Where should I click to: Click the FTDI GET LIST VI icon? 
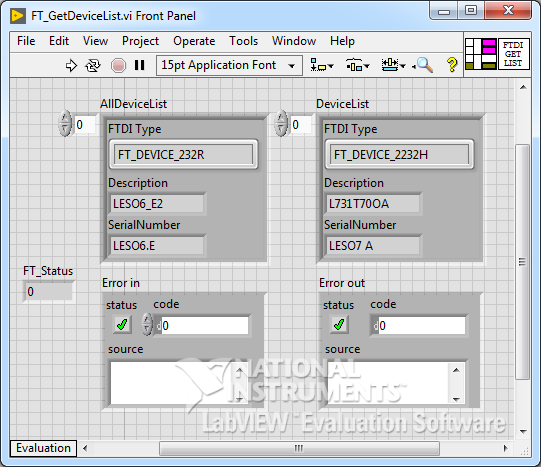pos(513,54)
